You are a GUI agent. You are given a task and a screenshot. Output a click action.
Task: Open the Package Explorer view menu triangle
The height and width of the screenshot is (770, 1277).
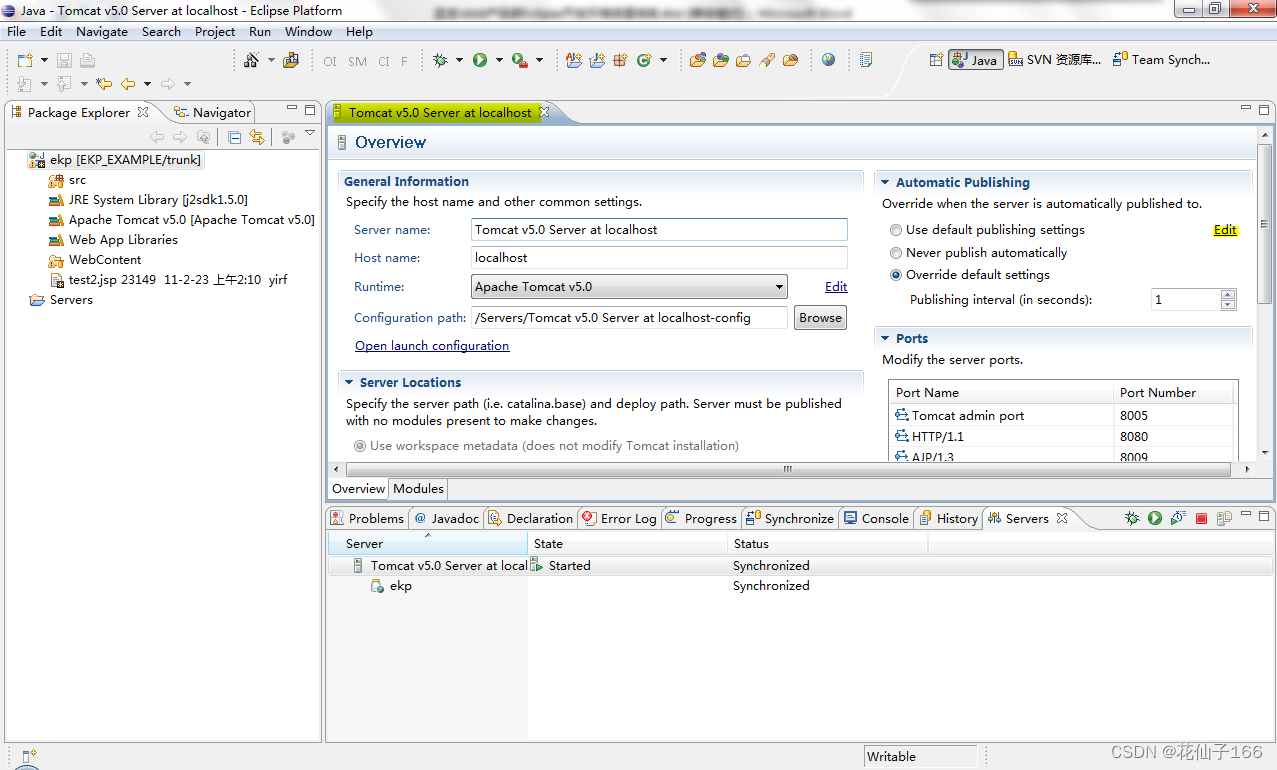click(x=310, y=134)
